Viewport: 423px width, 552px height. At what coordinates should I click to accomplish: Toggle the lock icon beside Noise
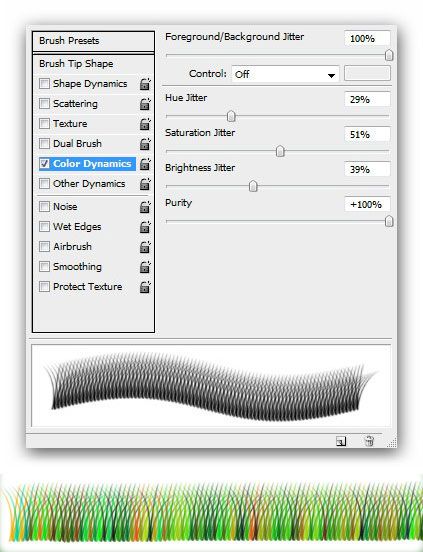(145, 207)
